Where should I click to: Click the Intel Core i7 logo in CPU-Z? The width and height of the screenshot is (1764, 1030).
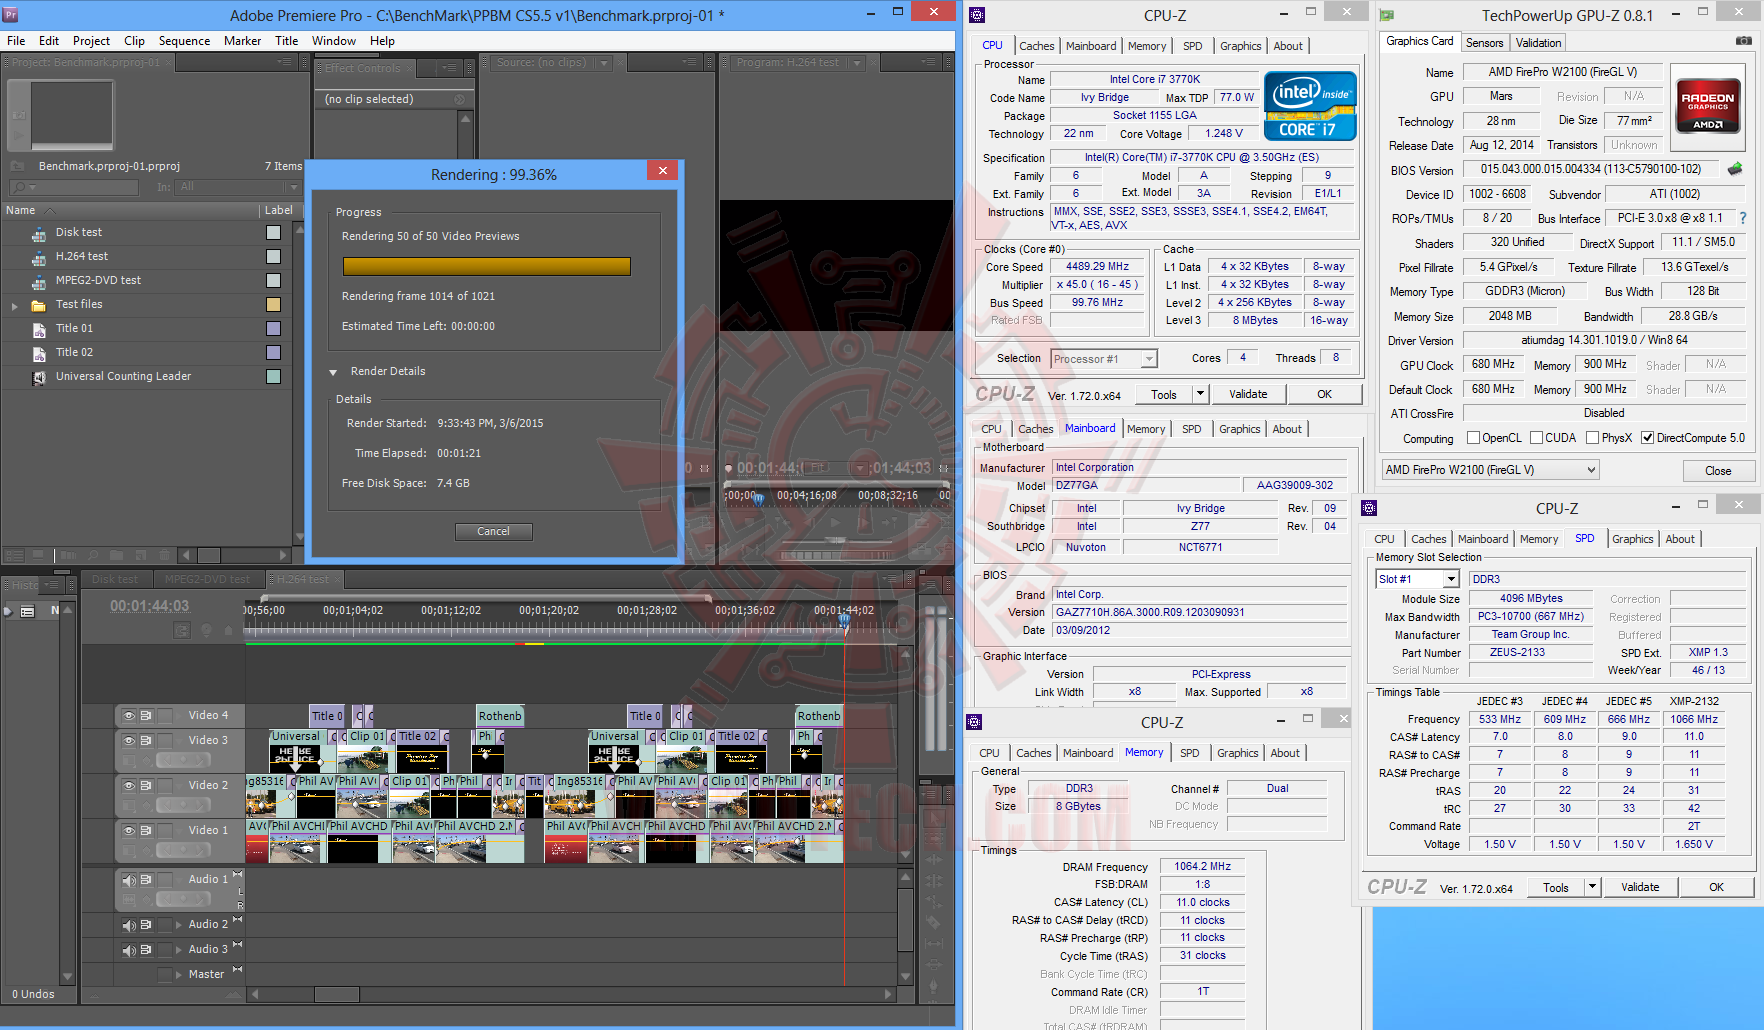pyautogui.click(x=1310, y=106)
